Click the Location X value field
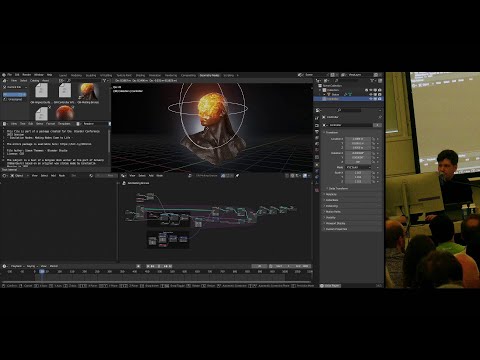 358,139
